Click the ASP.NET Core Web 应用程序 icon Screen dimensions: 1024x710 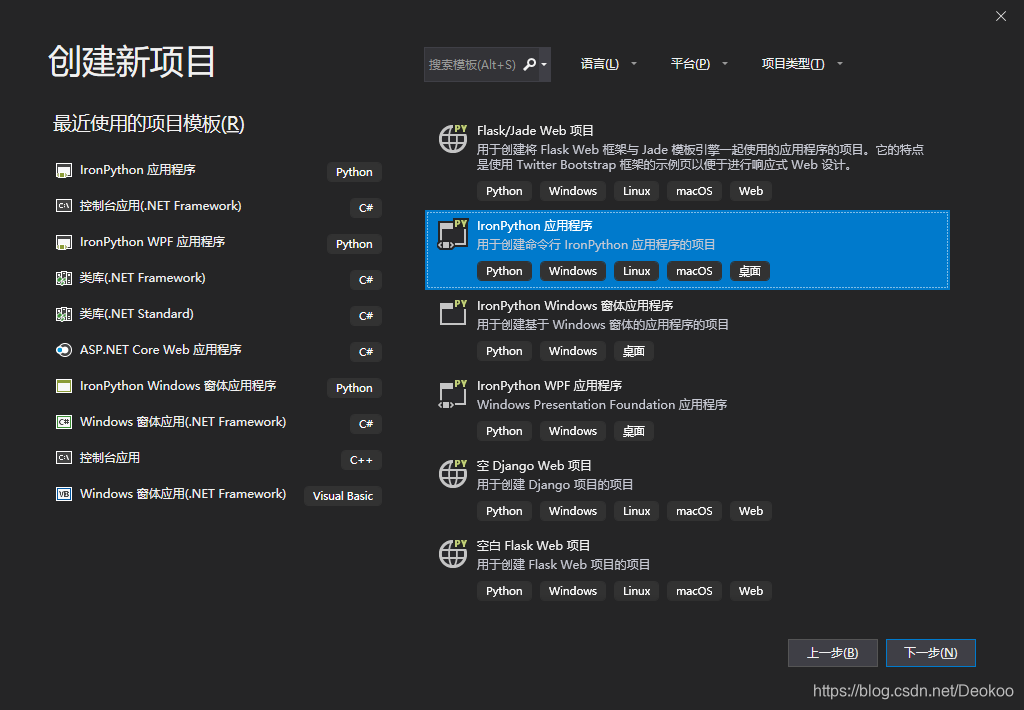63,350
